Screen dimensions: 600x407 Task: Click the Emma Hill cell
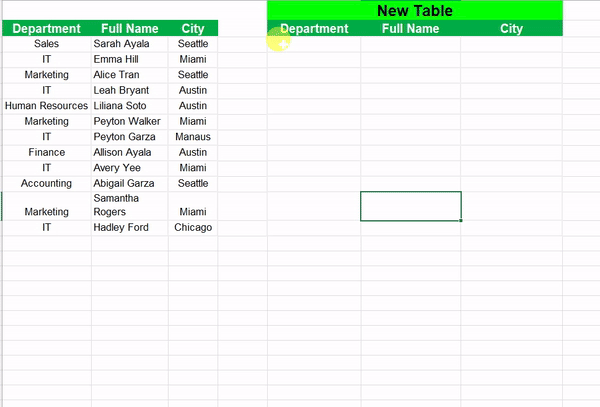(x=130, y=60)
